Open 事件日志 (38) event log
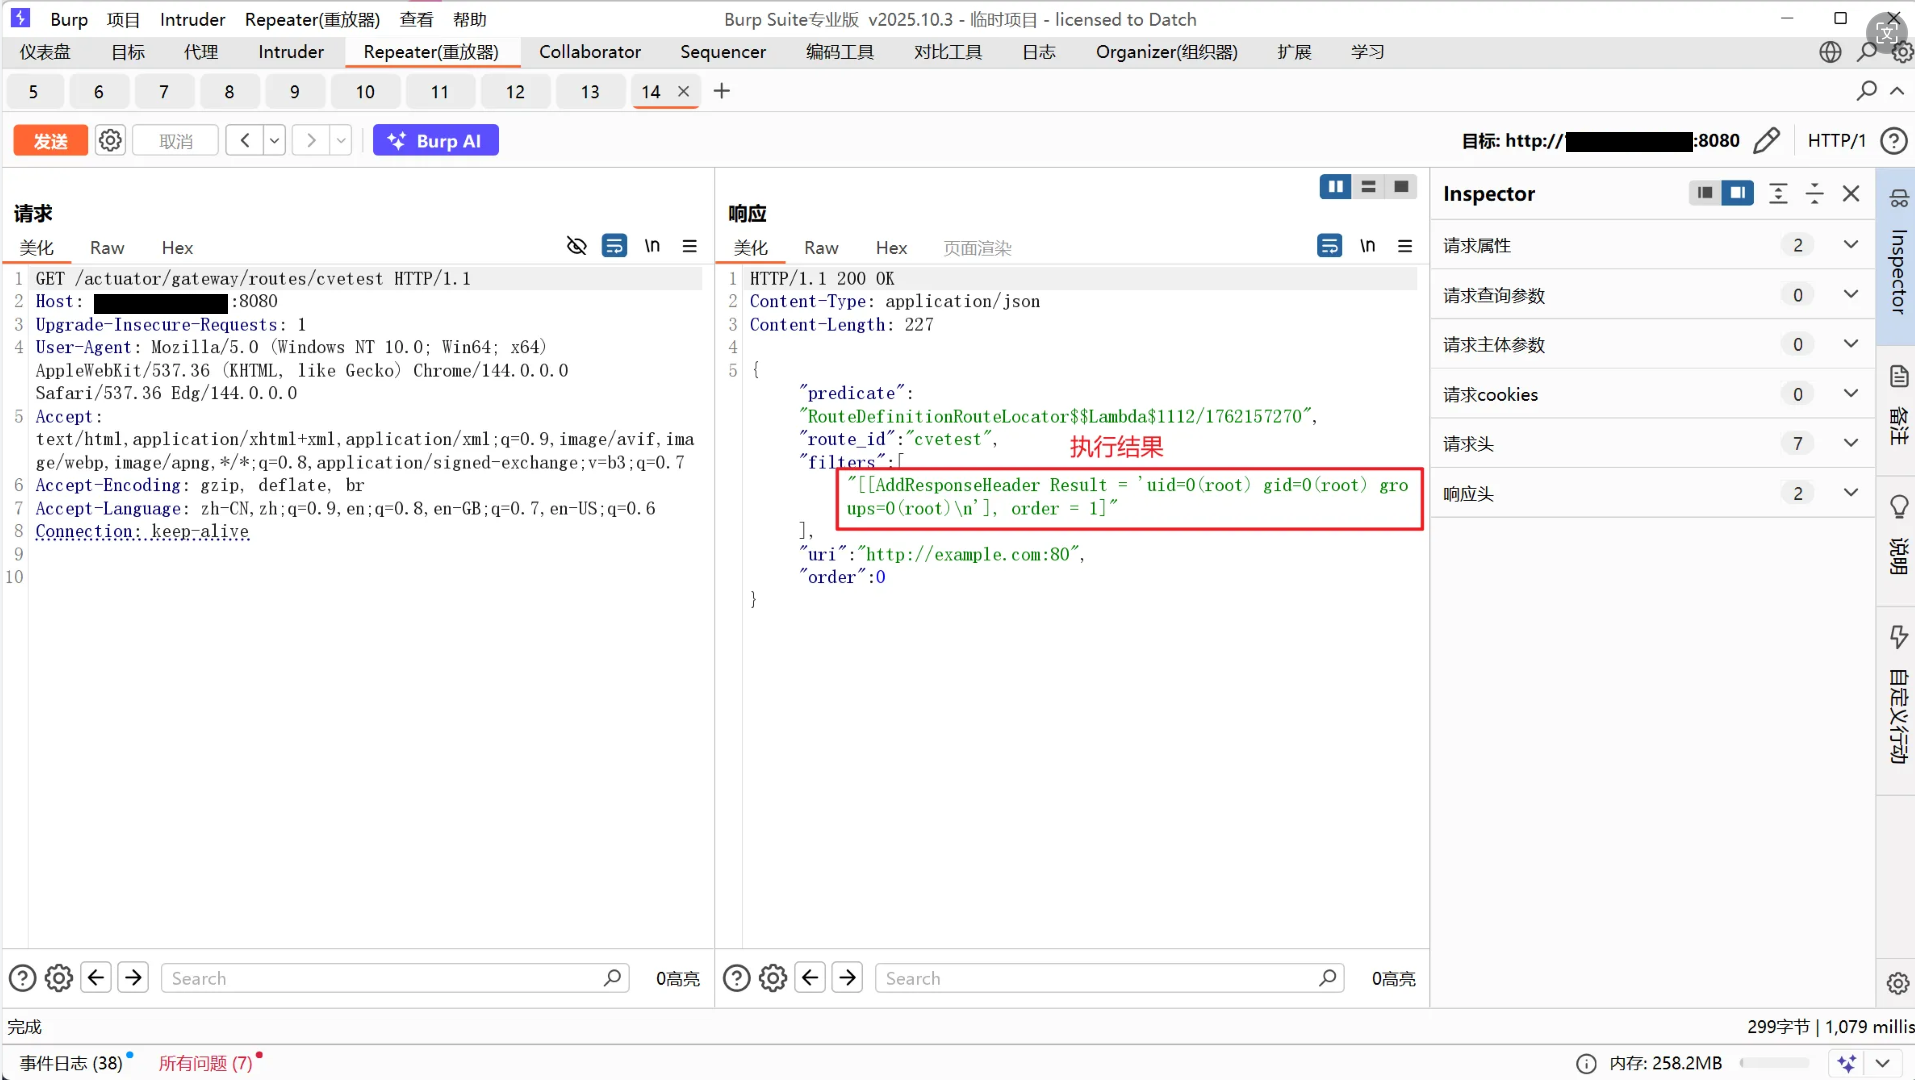This screenshot has height=1080, width=1915. 71,1063
